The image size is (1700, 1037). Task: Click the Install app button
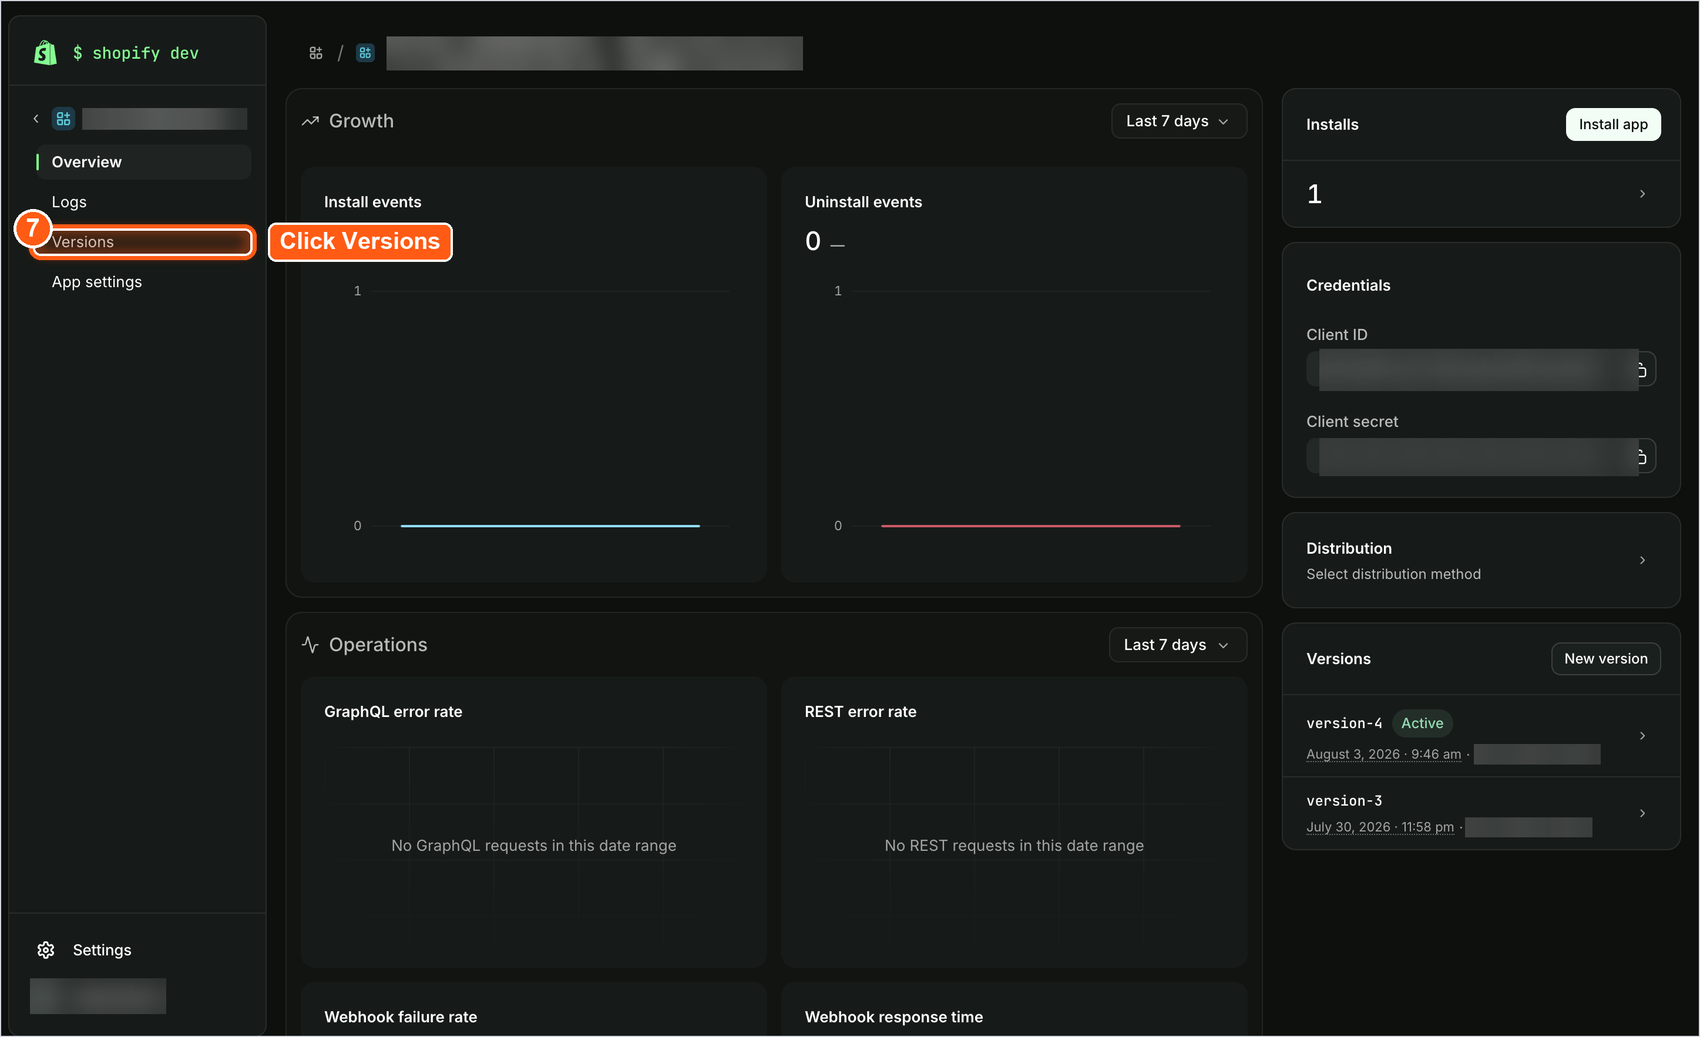1613,124
